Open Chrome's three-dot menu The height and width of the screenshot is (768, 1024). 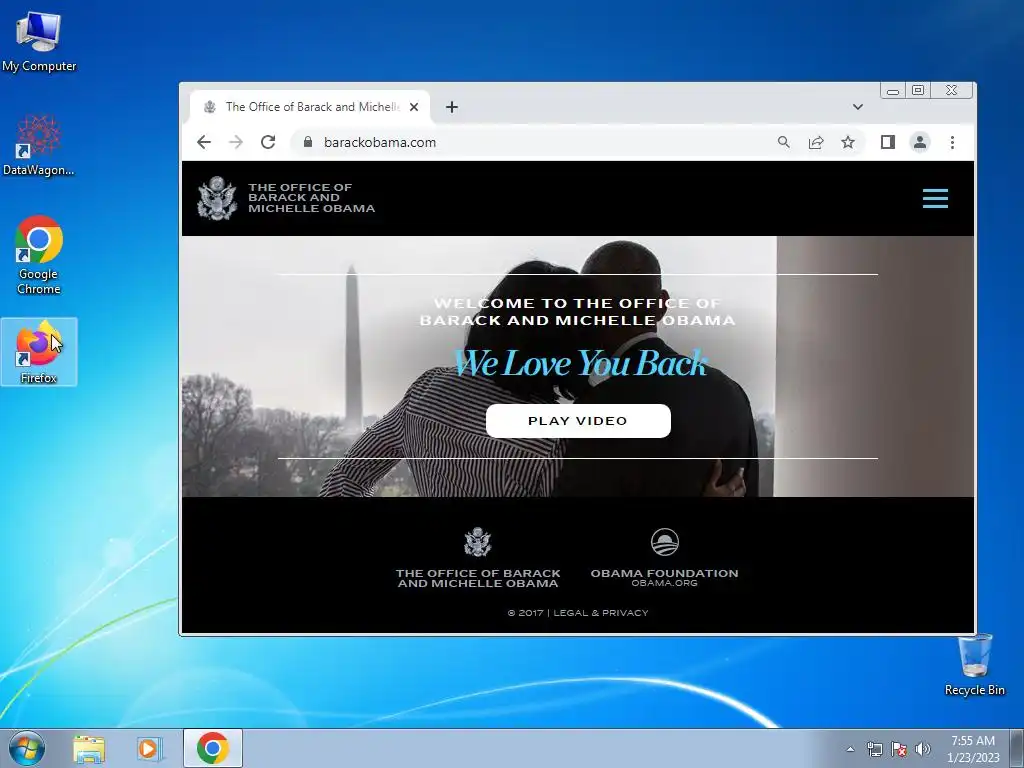coord(952,142)
